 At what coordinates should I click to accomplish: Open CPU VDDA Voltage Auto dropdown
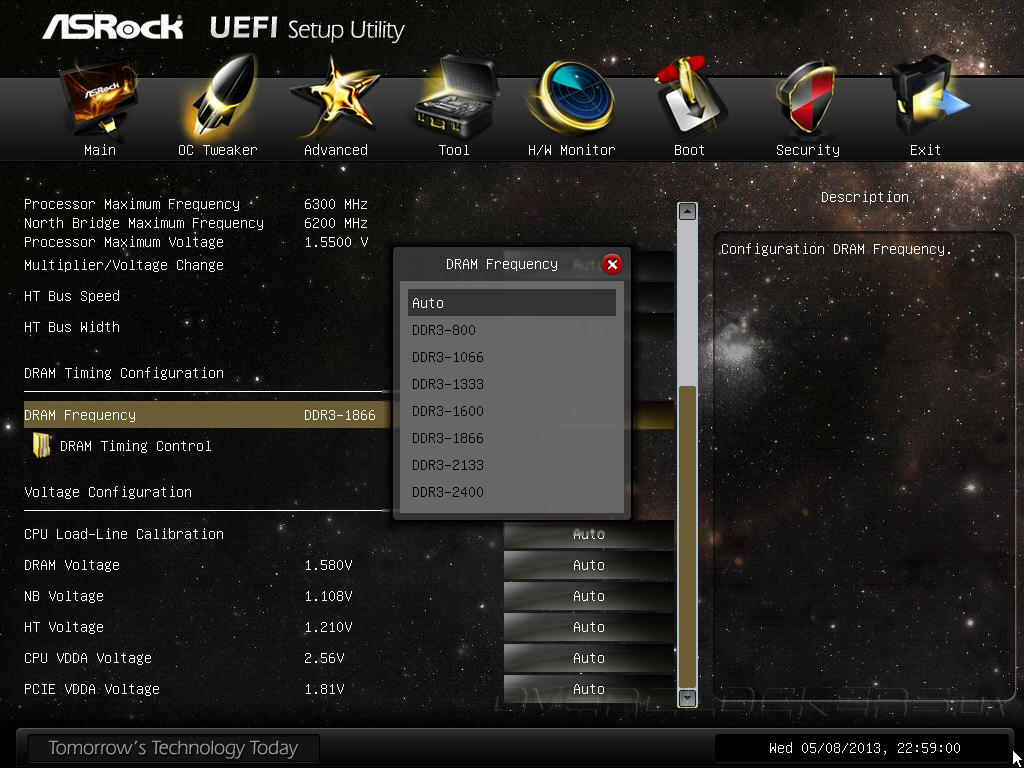589,658
